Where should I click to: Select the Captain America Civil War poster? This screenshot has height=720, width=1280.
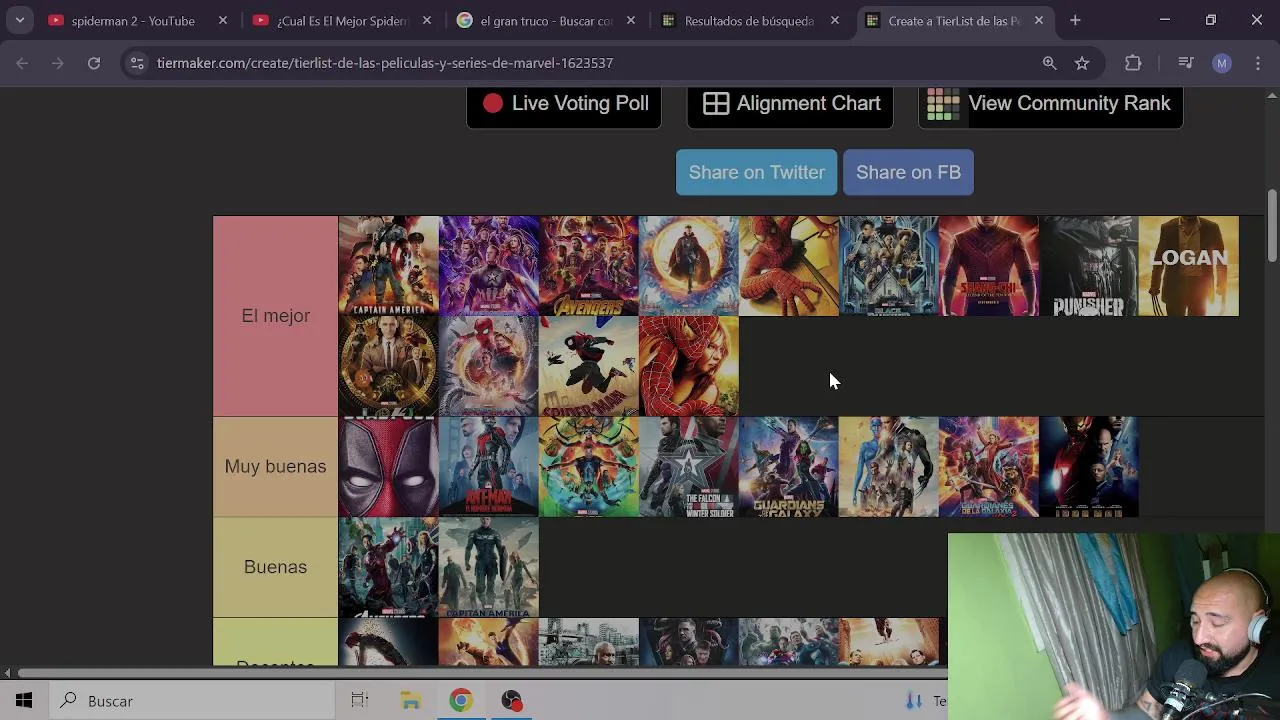(x=389, y=266)
